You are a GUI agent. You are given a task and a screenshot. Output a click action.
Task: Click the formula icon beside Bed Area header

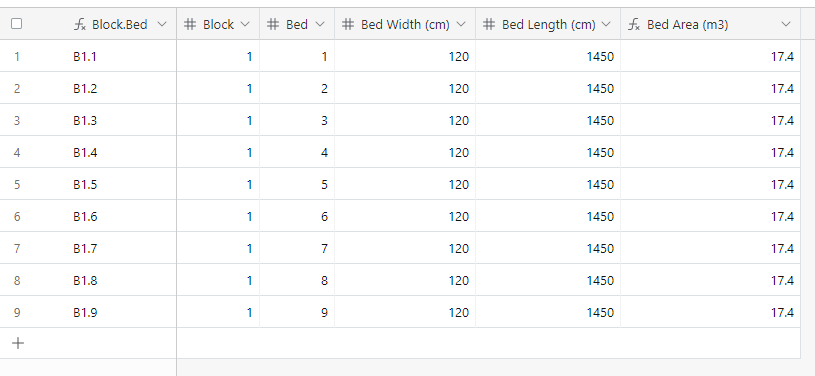634,24
